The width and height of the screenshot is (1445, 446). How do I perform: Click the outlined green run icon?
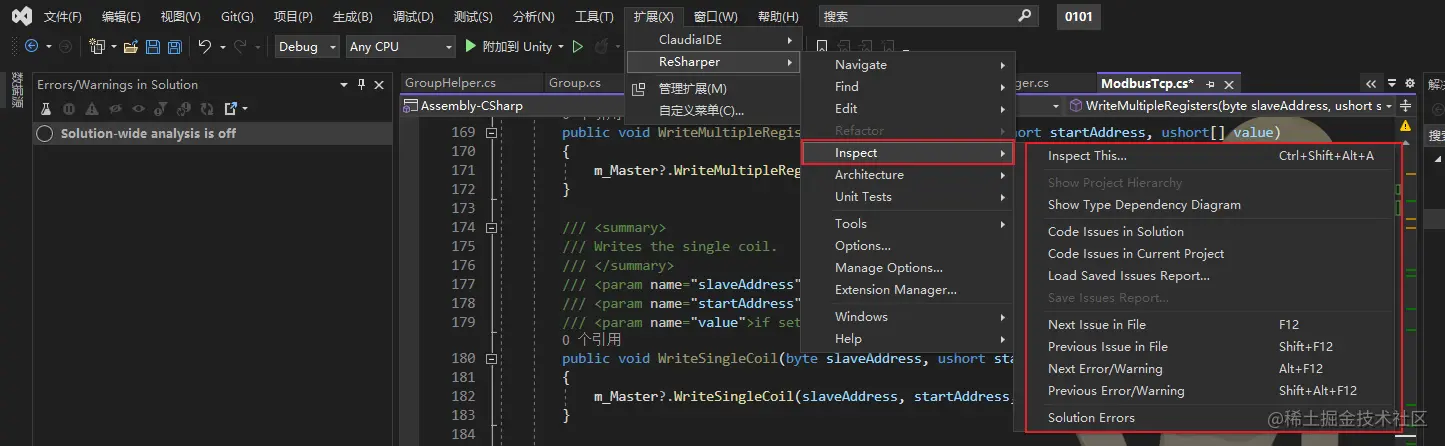click(577, 46)
